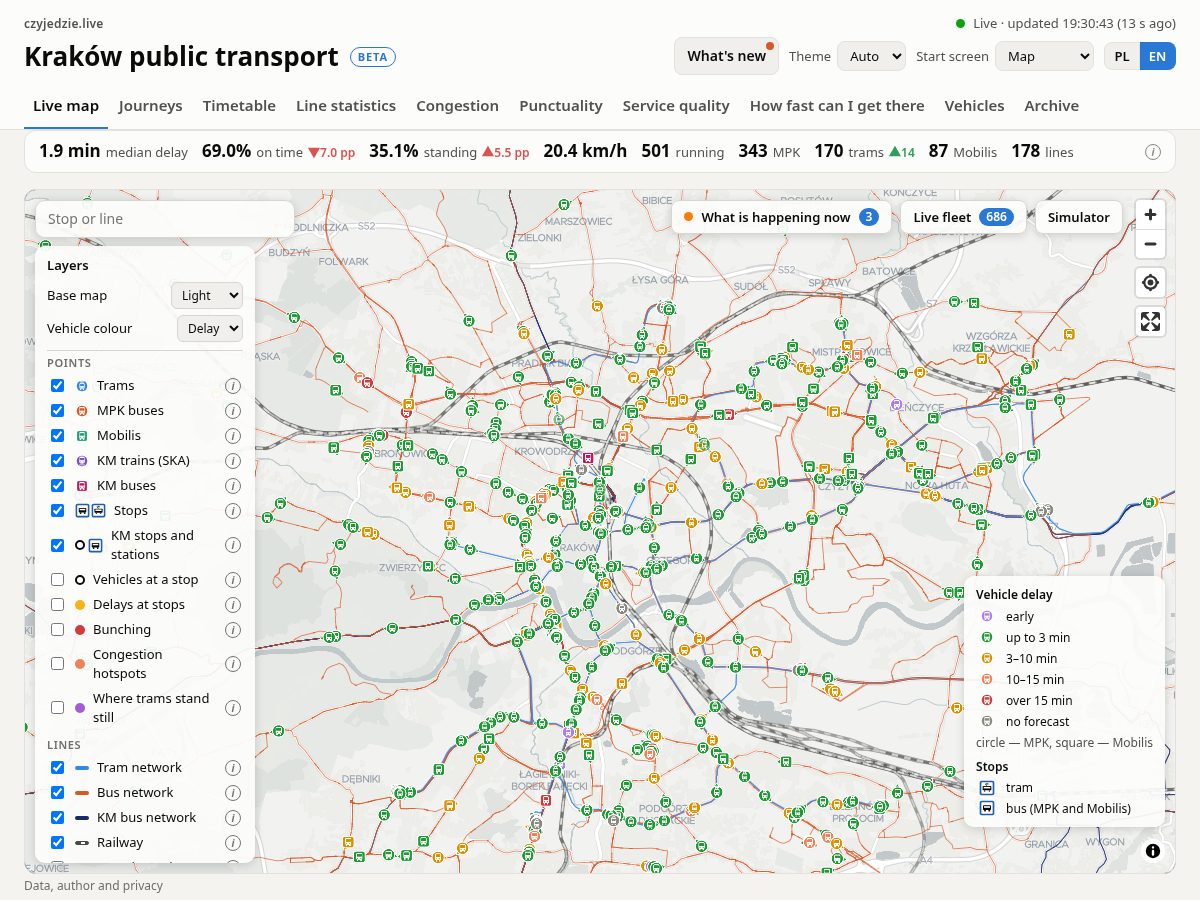Enable Delays at stops layer

click(58, 605)
